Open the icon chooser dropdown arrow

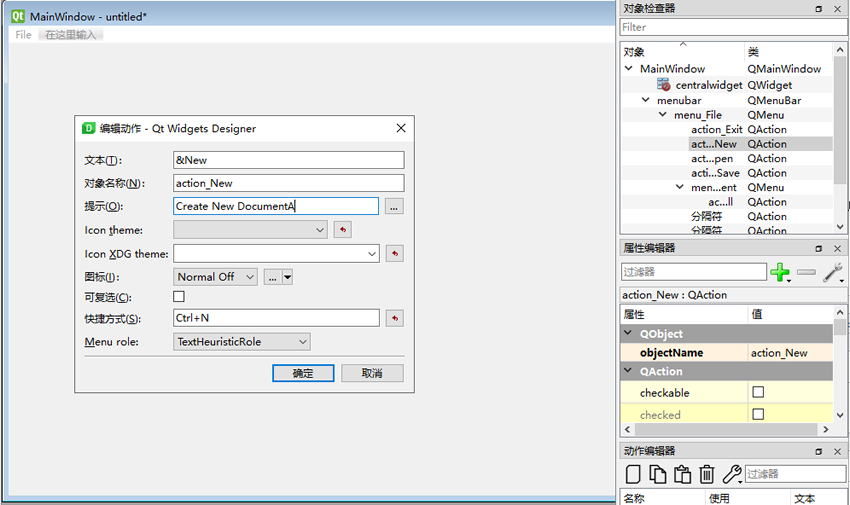click(288, 277)
